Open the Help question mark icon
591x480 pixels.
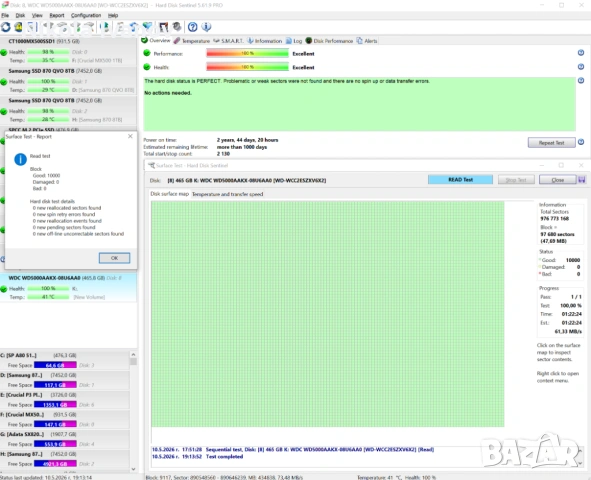tap(192, 27)
